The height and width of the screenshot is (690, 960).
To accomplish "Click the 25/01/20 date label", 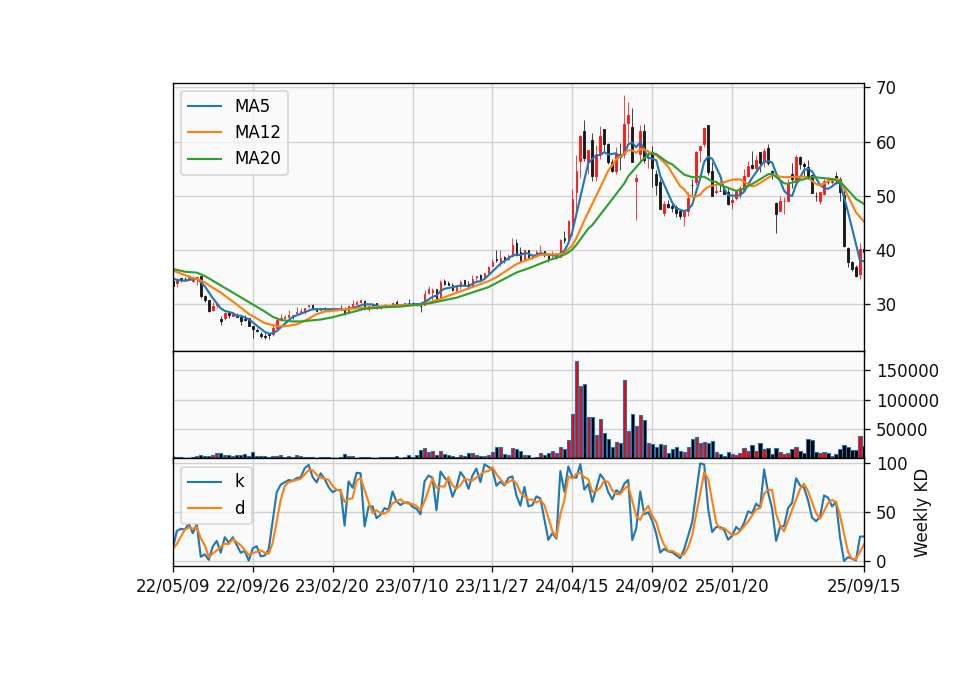I will (732, 586).
